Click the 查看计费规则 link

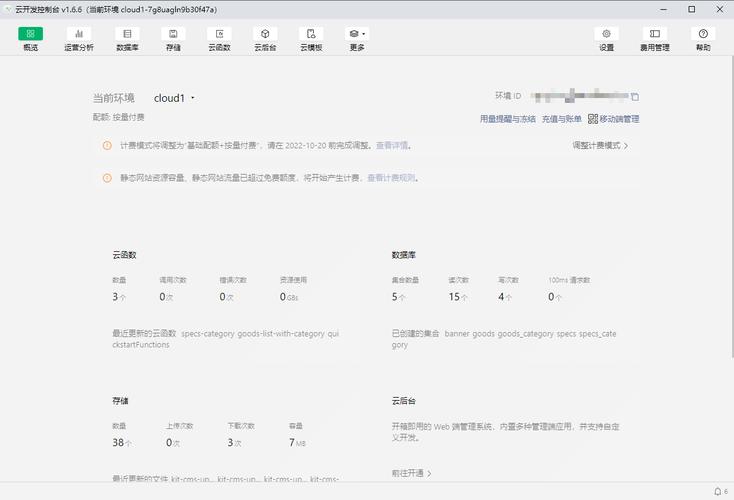(x=391, y=178)
